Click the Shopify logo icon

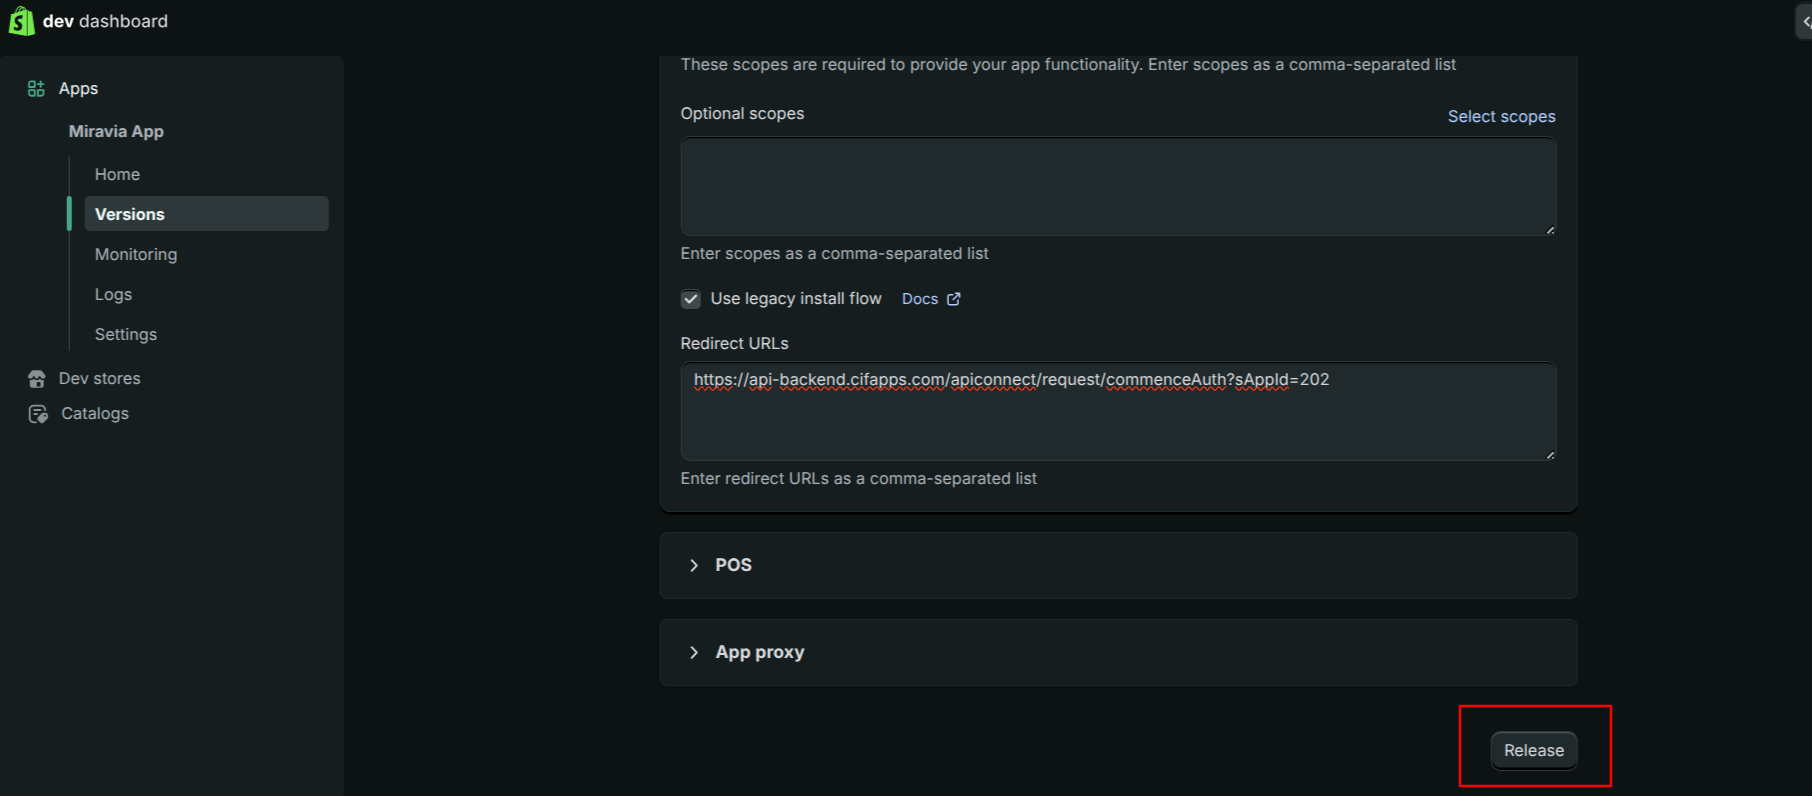coord(21,21)
